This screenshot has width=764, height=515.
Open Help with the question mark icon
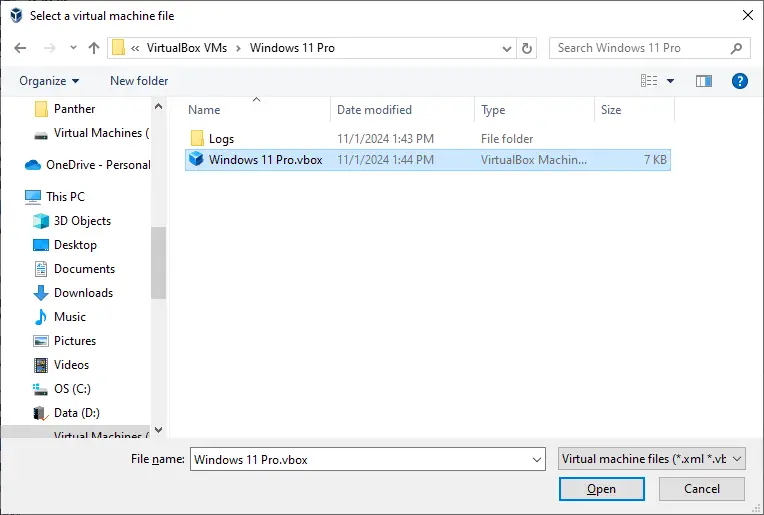740,81
